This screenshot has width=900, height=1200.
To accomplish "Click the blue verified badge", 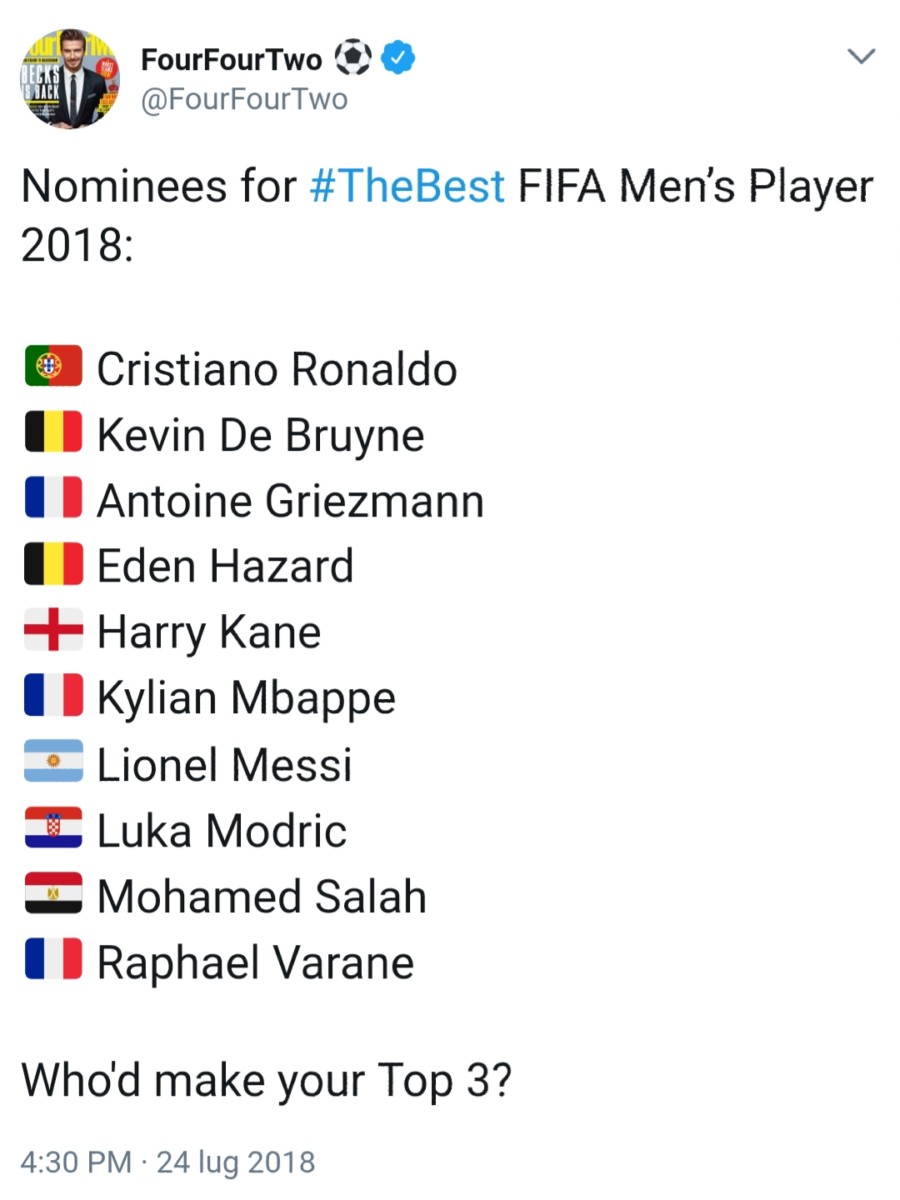I will click(x=400, y=59).
